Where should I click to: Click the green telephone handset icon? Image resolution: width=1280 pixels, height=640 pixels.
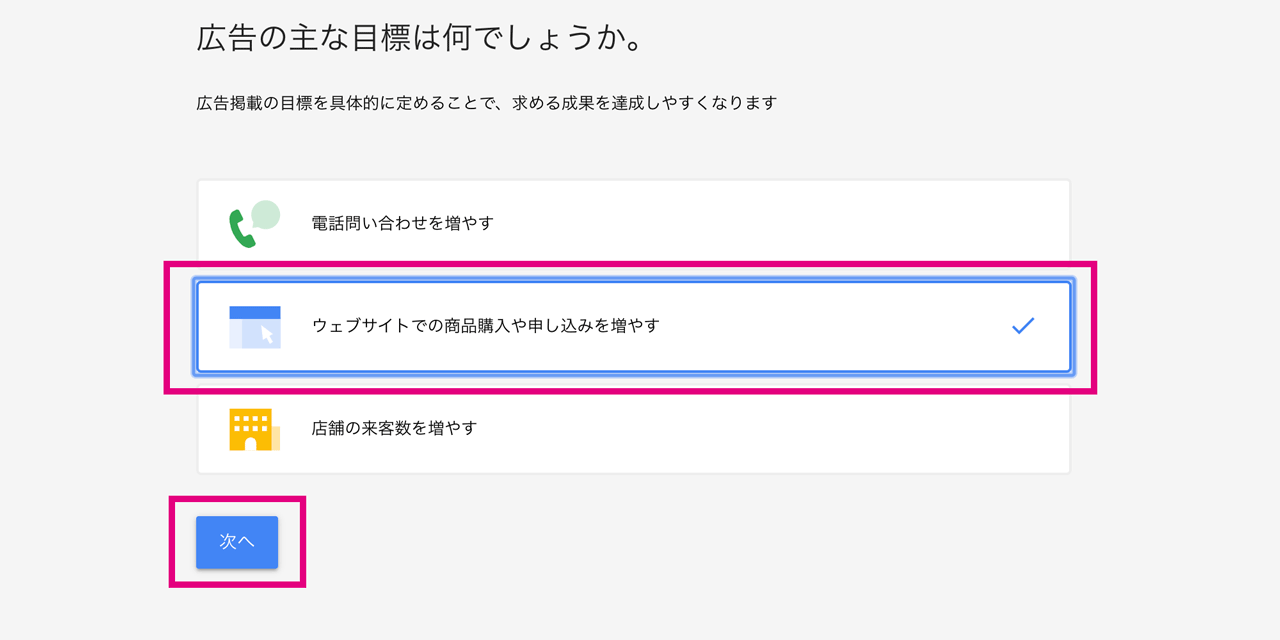[x=242, y=229]
